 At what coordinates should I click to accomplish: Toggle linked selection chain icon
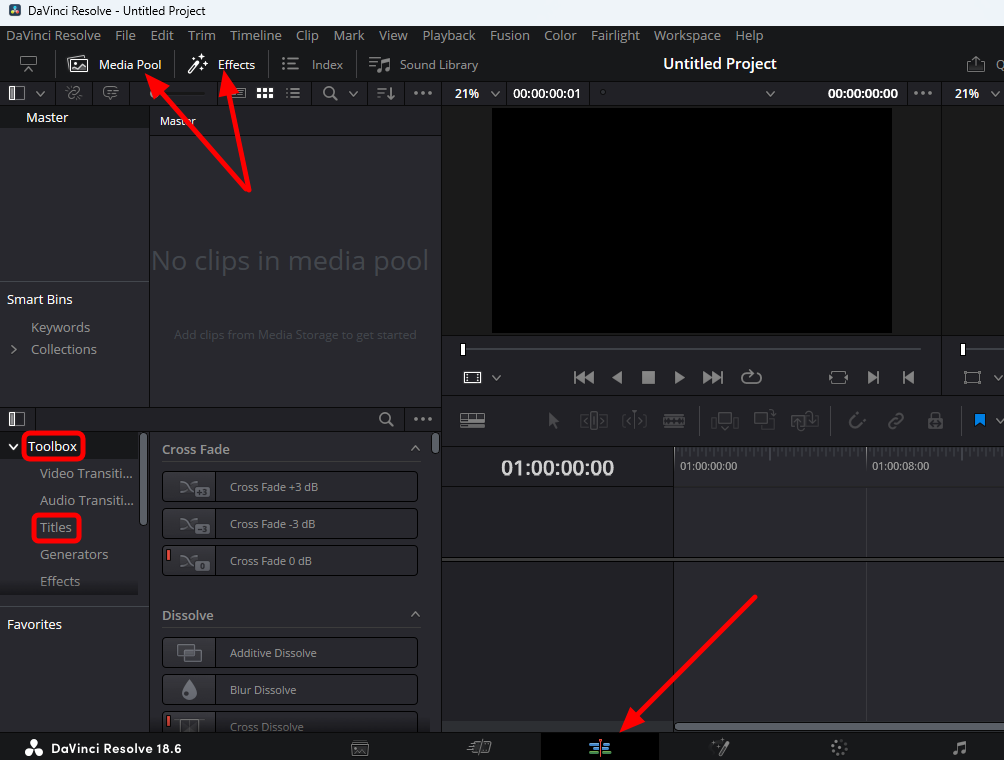(x=896, y=421)
